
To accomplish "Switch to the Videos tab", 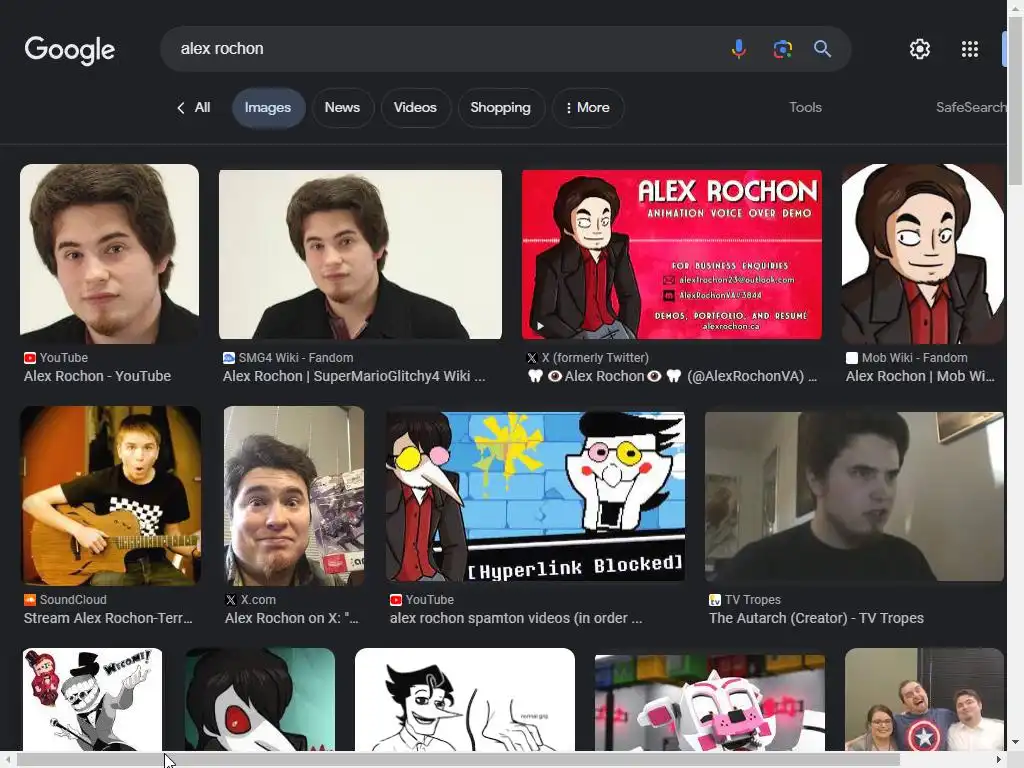I will [415, 108].
